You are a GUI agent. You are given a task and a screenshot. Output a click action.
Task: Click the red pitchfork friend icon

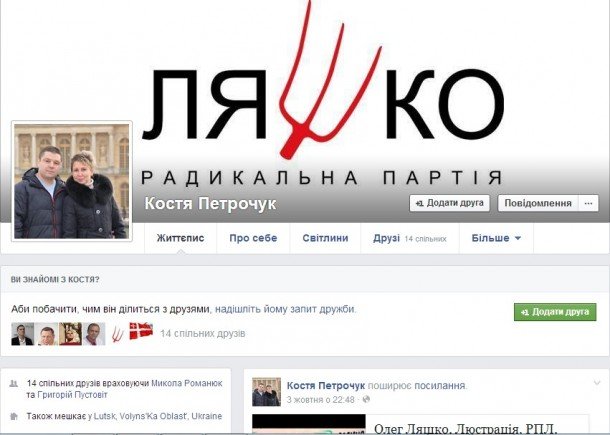tap(117, 334)
